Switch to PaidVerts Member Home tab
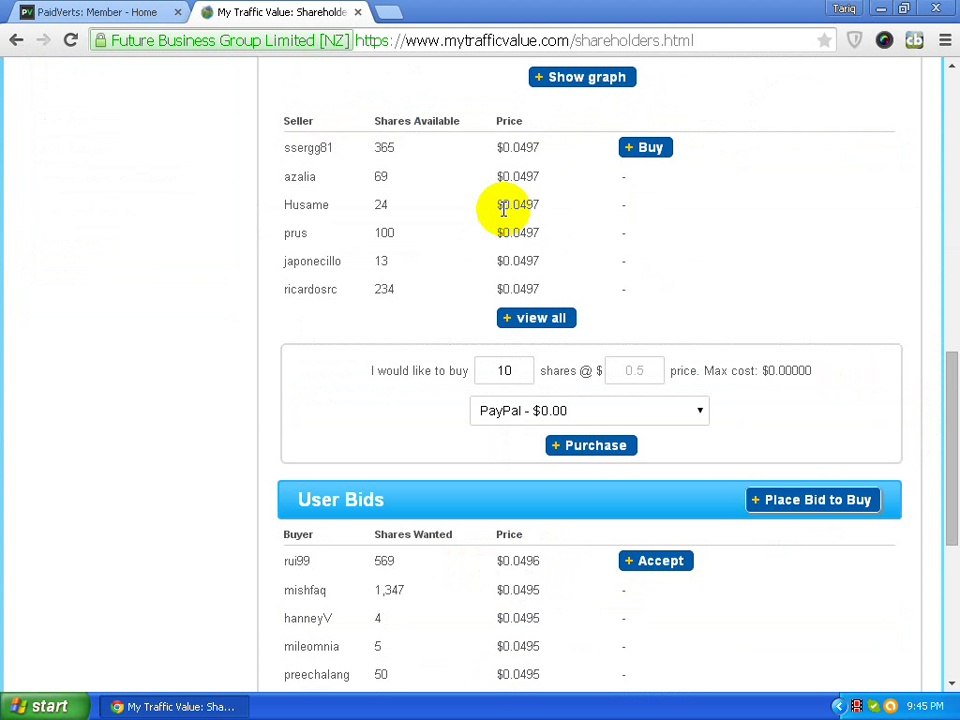 (x=97, y=12)
